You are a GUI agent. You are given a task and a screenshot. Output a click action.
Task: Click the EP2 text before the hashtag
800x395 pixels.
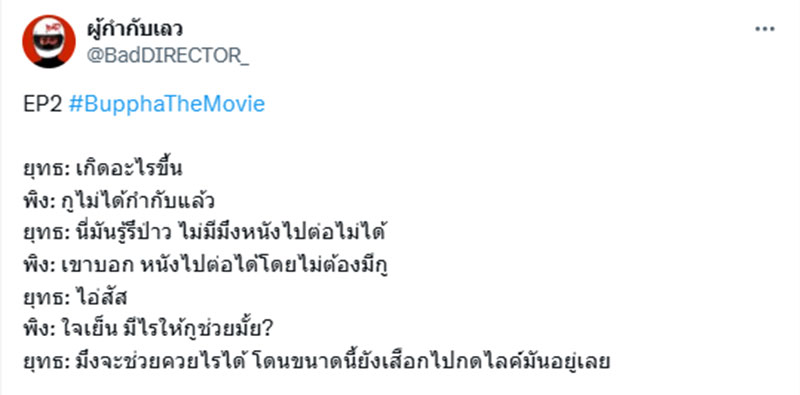coord(43,104)
